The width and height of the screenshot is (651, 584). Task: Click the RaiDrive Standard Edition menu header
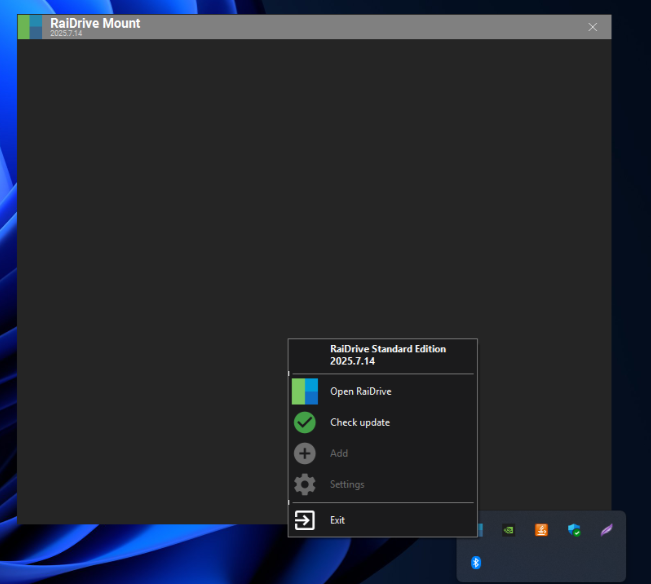pos(388,355)
